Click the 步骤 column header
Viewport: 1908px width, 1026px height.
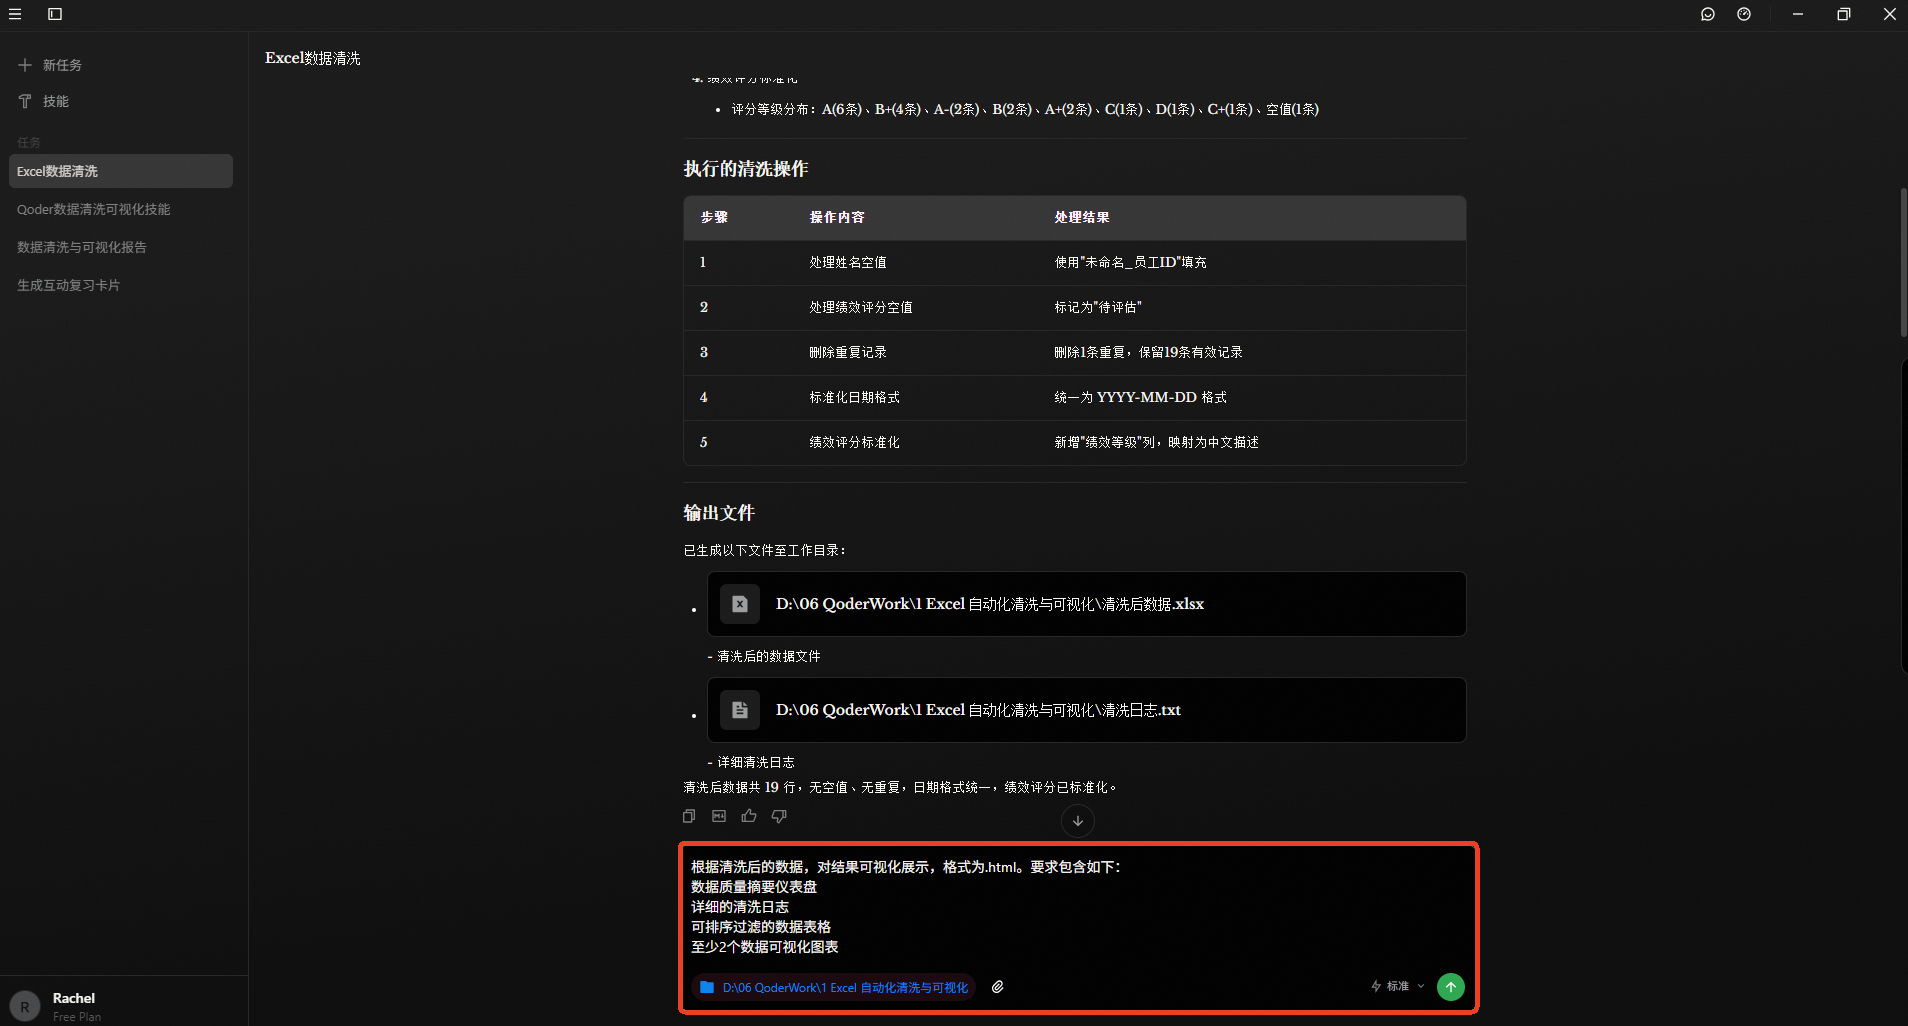(x=714, y=217)
